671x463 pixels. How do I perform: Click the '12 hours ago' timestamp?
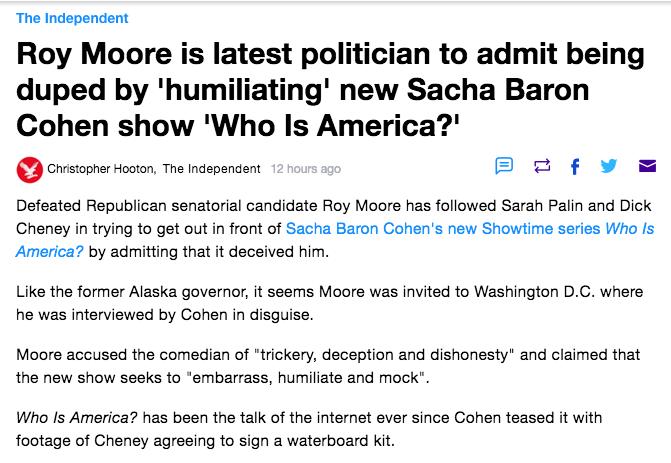(306, 169)
